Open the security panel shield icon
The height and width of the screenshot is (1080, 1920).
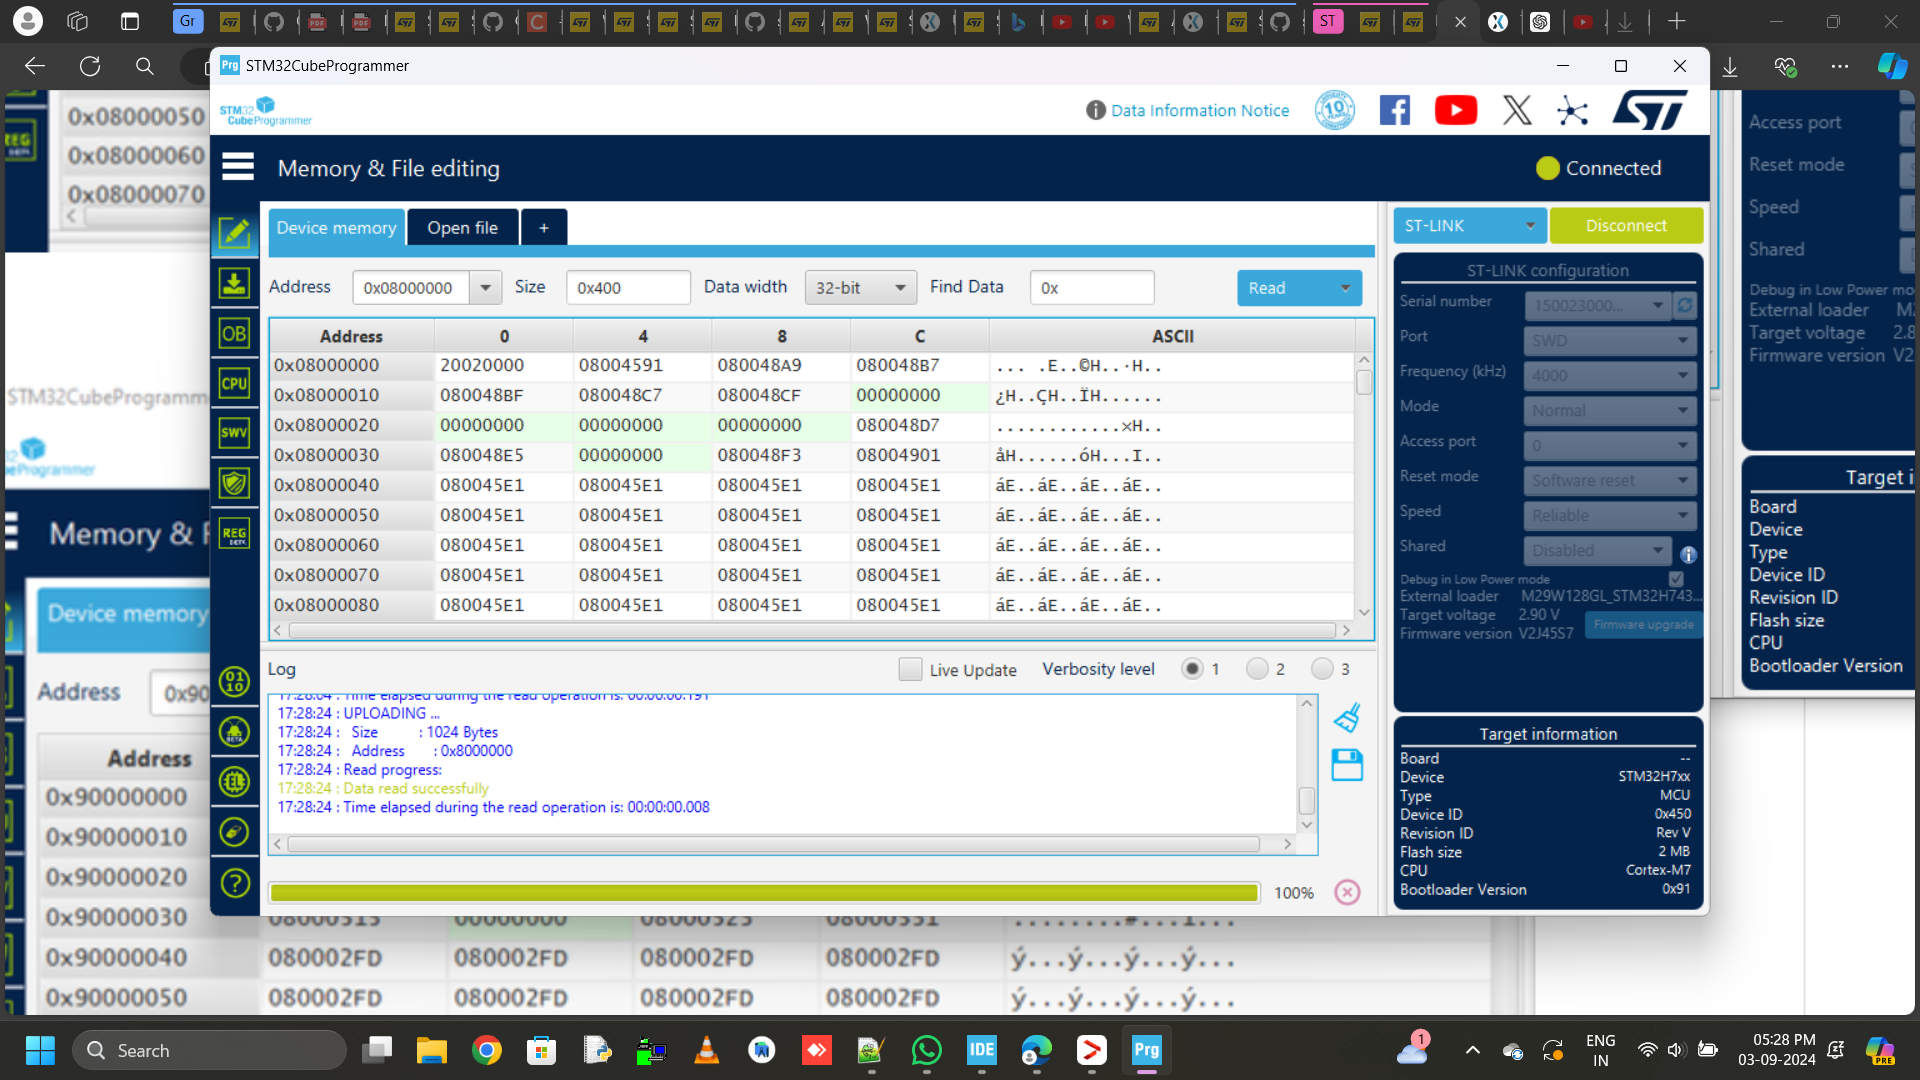pos(234,482)
